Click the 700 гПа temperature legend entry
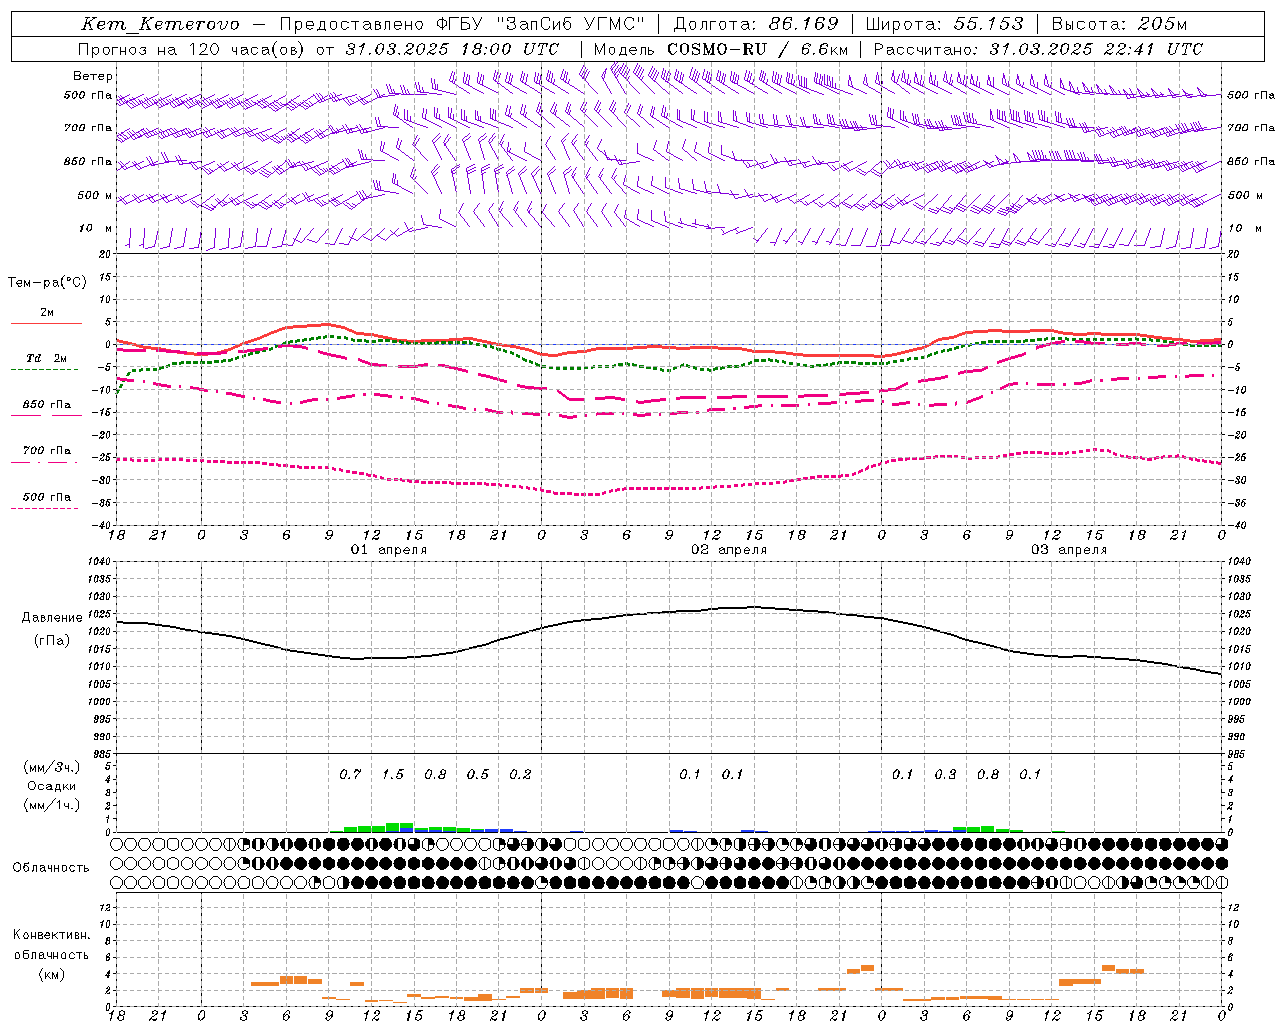This screenshot has width=1280, height=1024. coord(47,451)
